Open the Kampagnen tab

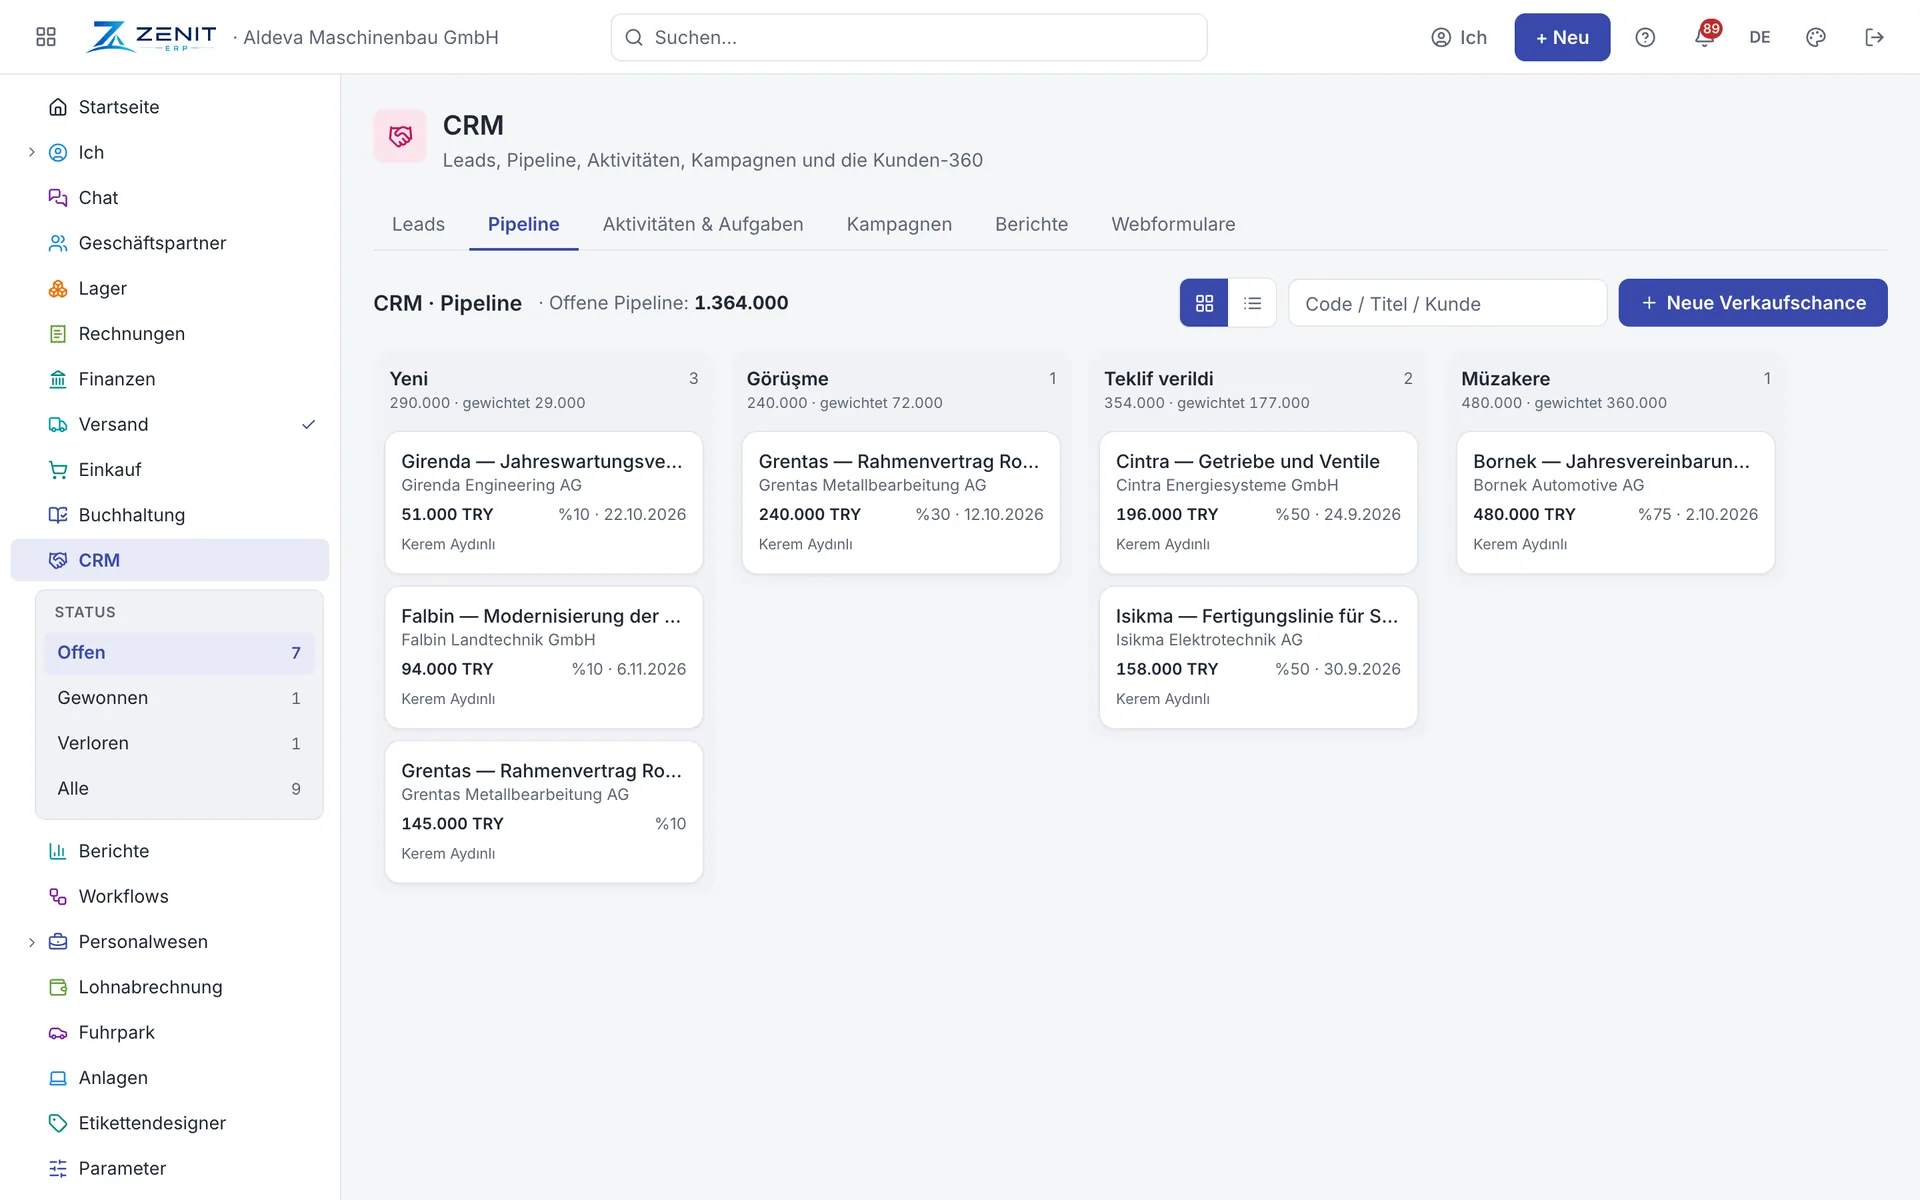coord(899,224)
